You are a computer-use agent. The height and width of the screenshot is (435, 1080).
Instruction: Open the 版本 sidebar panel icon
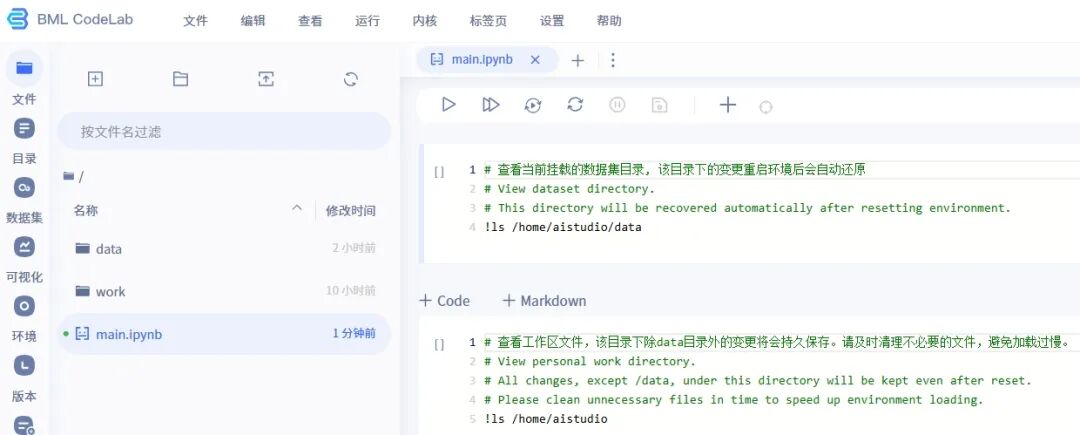(24, 365)
